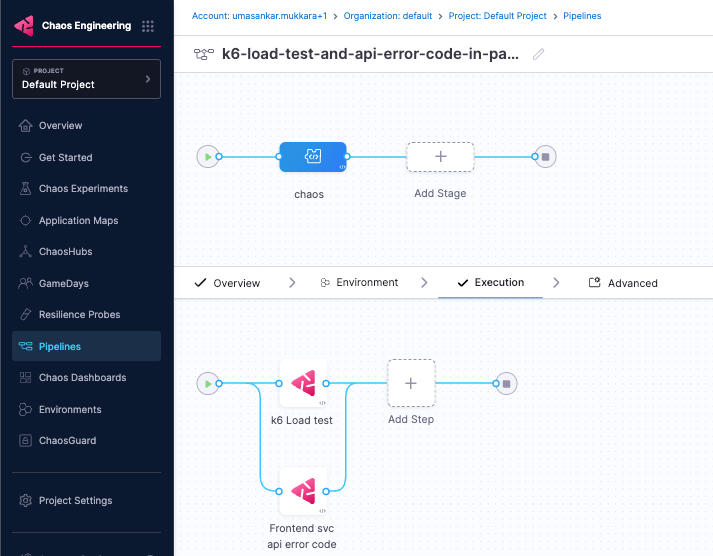713x556 pixels.
Task: Open the module switcher grid icon
Action: point(148,26)
